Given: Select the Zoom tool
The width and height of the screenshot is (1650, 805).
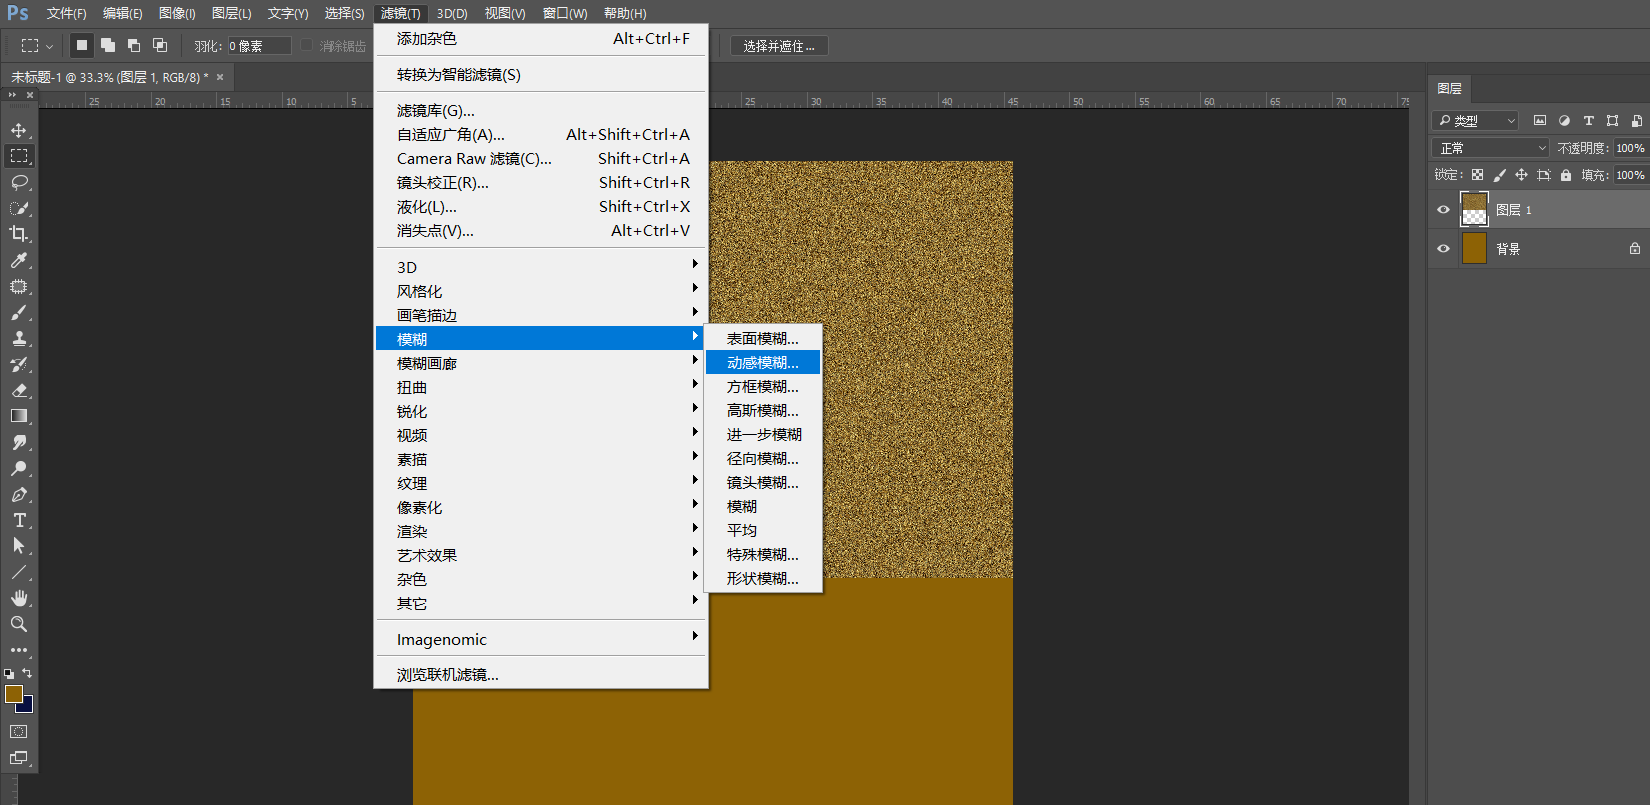Looking at the screenshot, I should click(19, 624).
